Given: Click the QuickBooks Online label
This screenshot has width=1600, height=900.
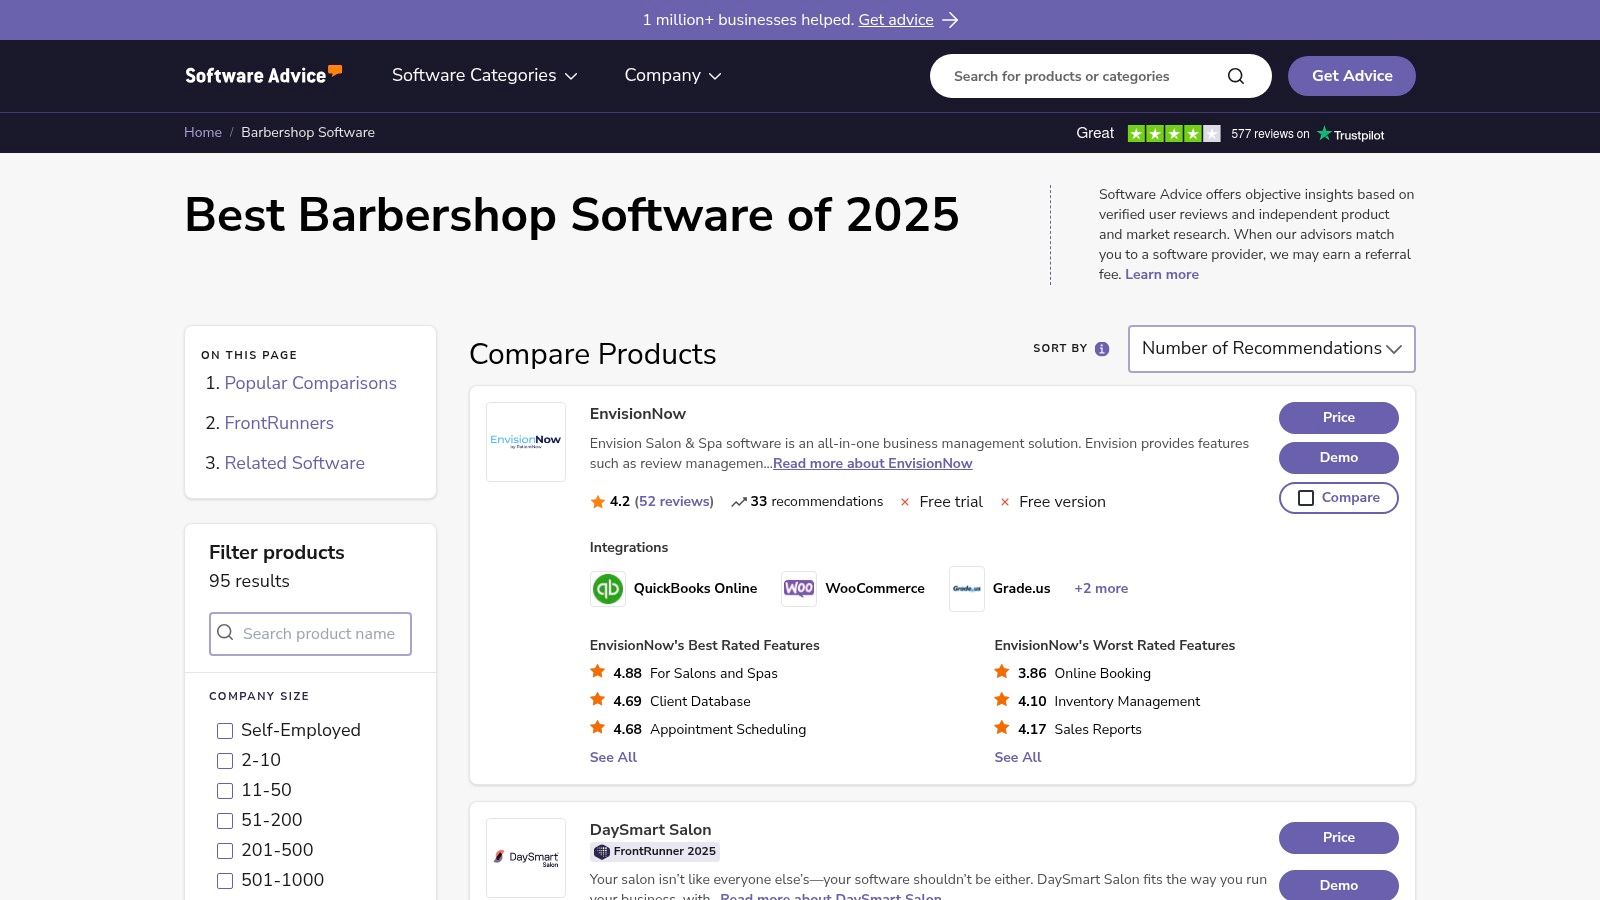Looking at the screenshot, I should [695, 588].
